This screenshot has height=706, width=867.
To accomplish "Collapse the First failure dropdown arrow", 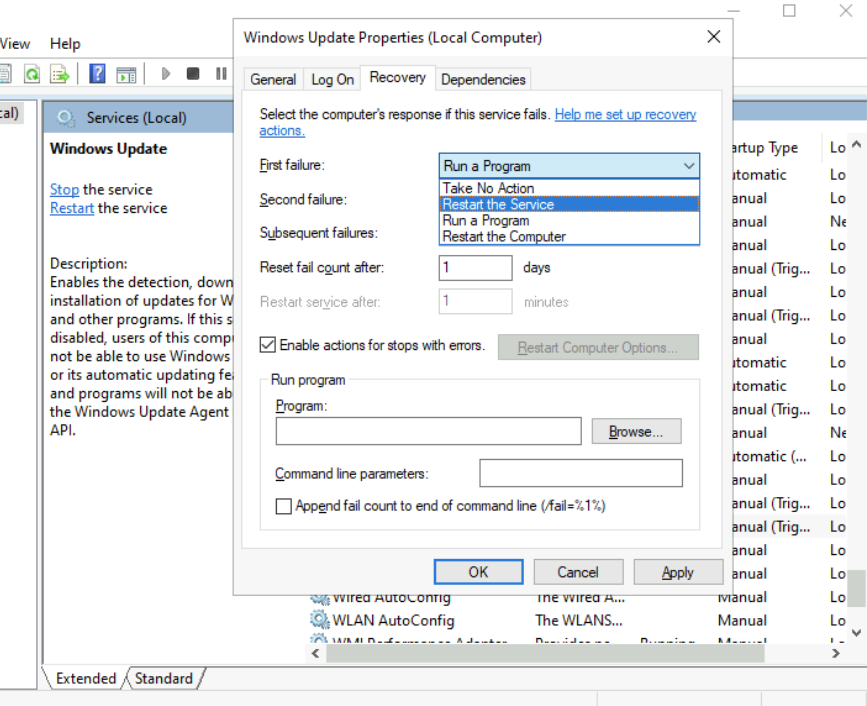I will click(688, 166).
